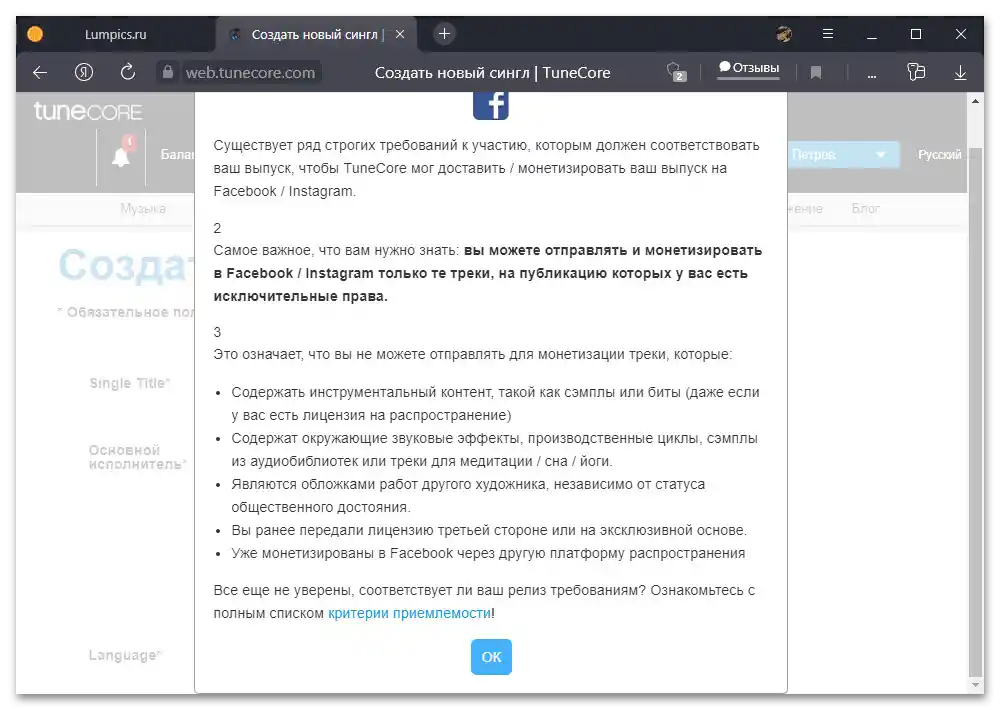This screenshot has width=1000, height=710.
Task: Click the Уже монетизированы в Facebook bullet
Action: coord(488,553)
